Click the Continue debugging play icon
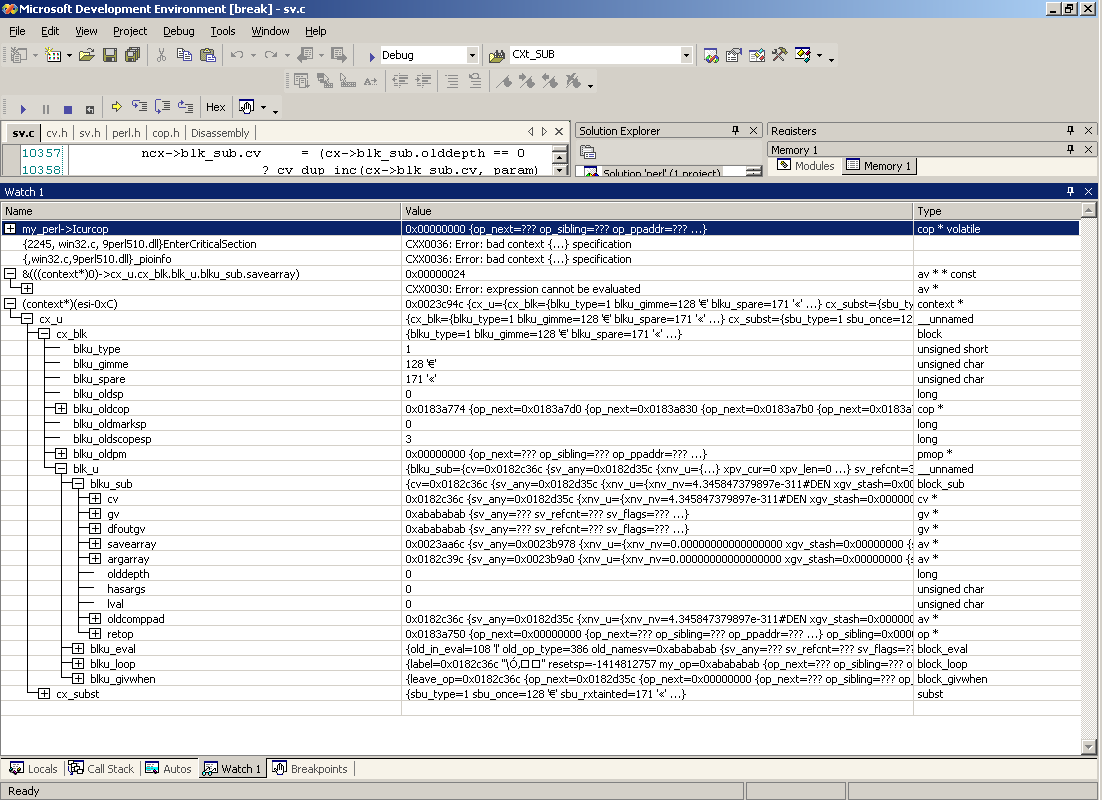1102x800 pixels. (x=23, y=108)
